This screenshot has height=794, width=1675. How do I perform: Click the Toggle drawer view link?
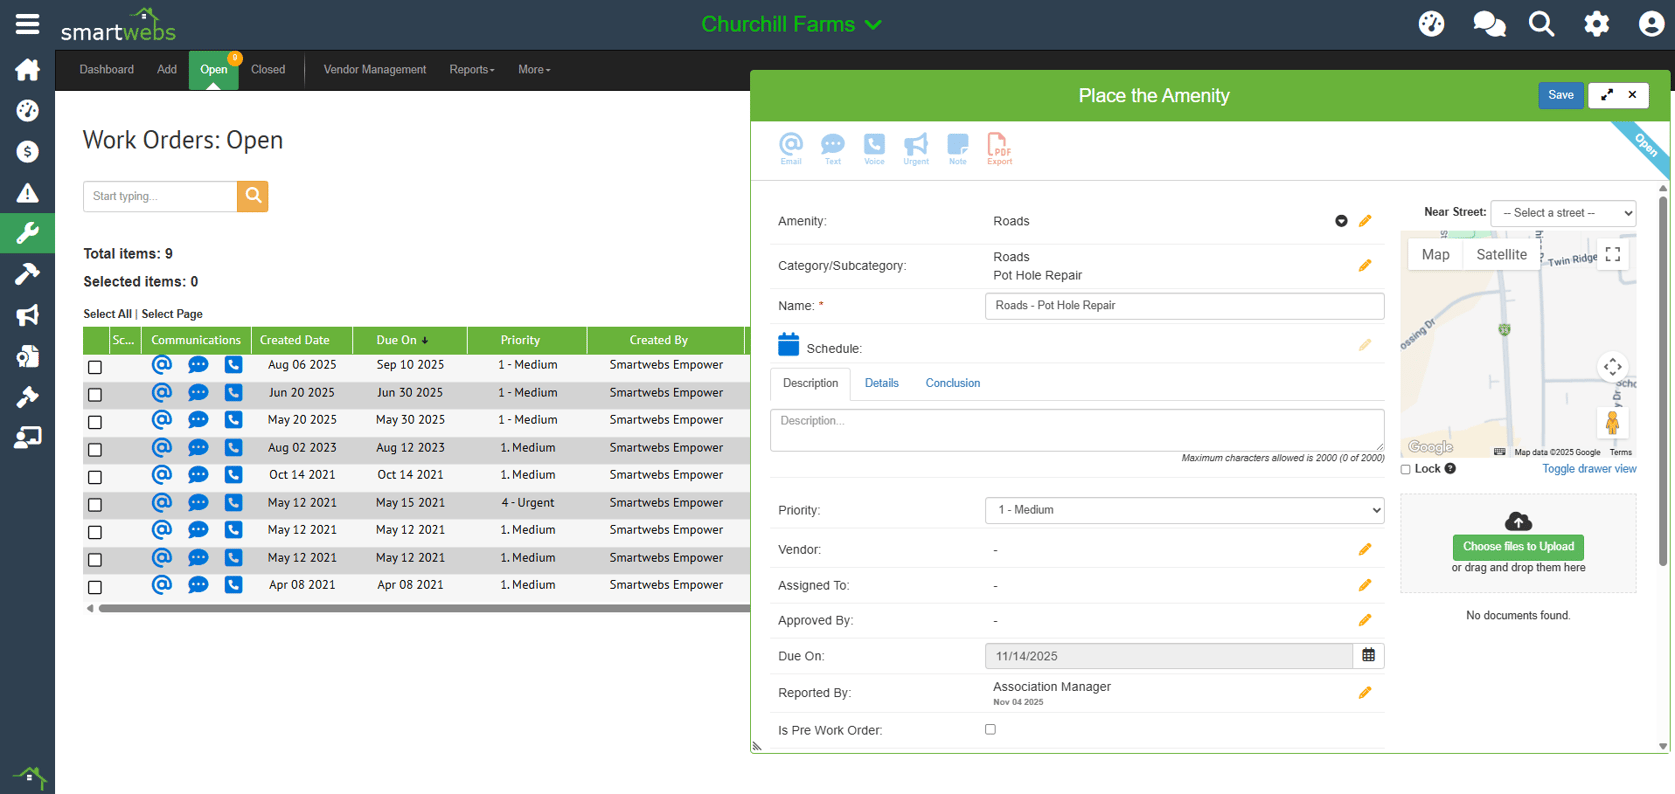pyautogui.click(x=1589, y=469)
